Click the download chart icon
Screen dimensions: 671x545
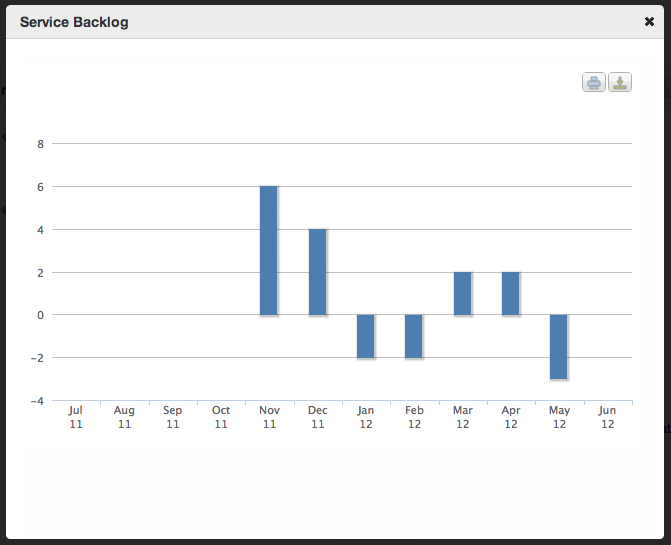[x=620, y=83]
